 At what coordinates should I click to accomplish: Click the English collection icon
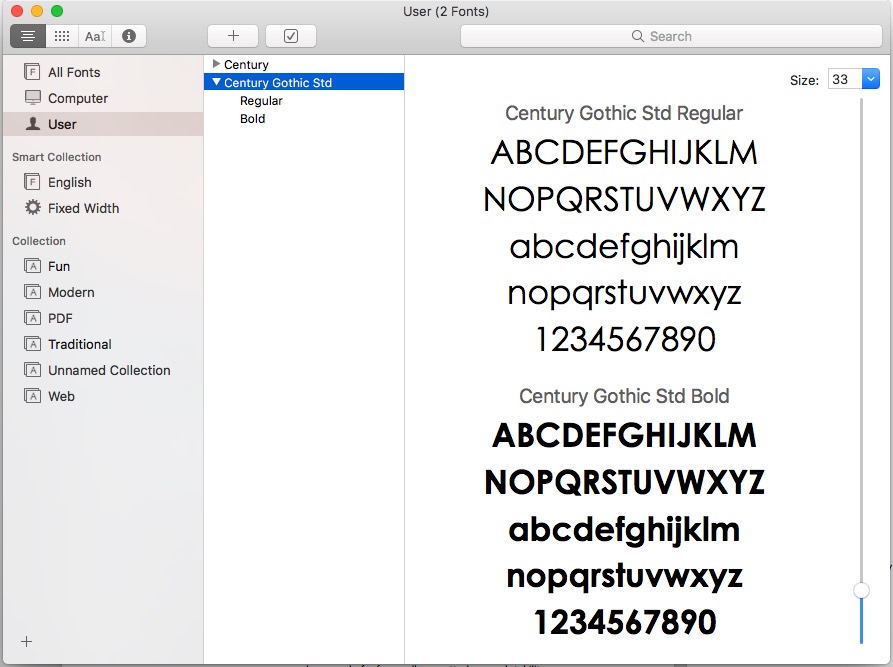click(x=32, y=182)
